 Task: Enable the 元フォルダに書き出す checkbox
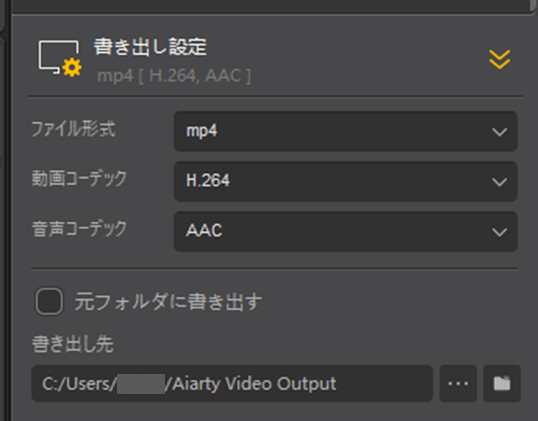49,301
